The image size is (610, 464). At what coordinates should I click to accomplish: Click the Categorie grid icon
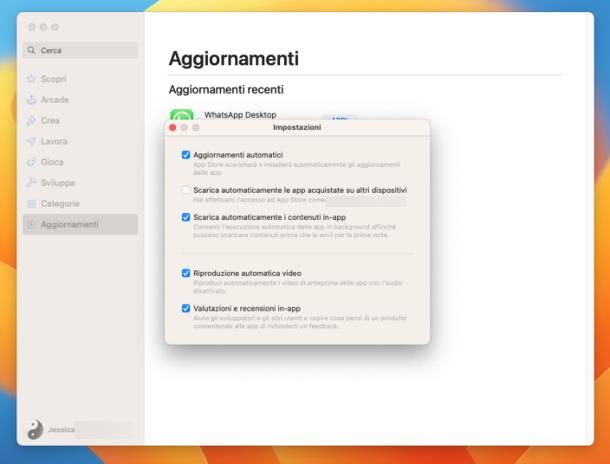31,204
